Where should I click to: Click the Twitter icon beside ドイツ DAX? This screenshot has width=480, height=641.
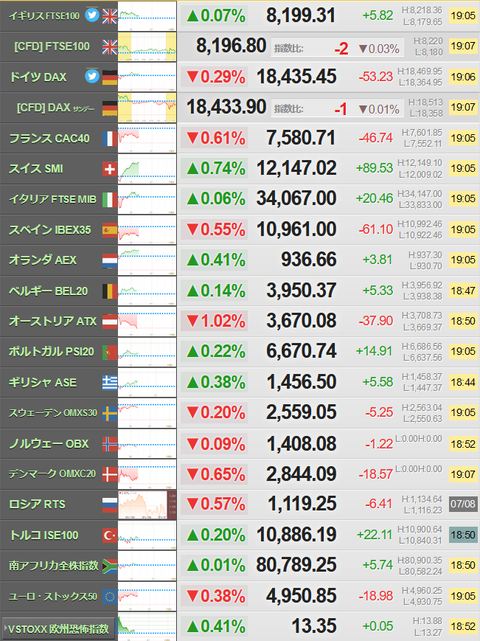point(92,76)
